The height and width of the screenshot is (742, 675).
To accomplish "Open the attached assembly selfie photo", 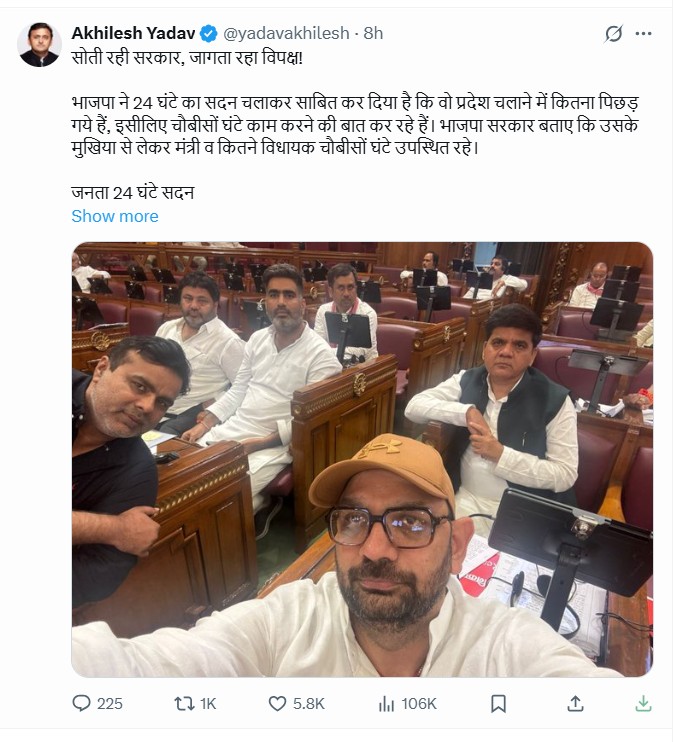I will click(362, 459).
